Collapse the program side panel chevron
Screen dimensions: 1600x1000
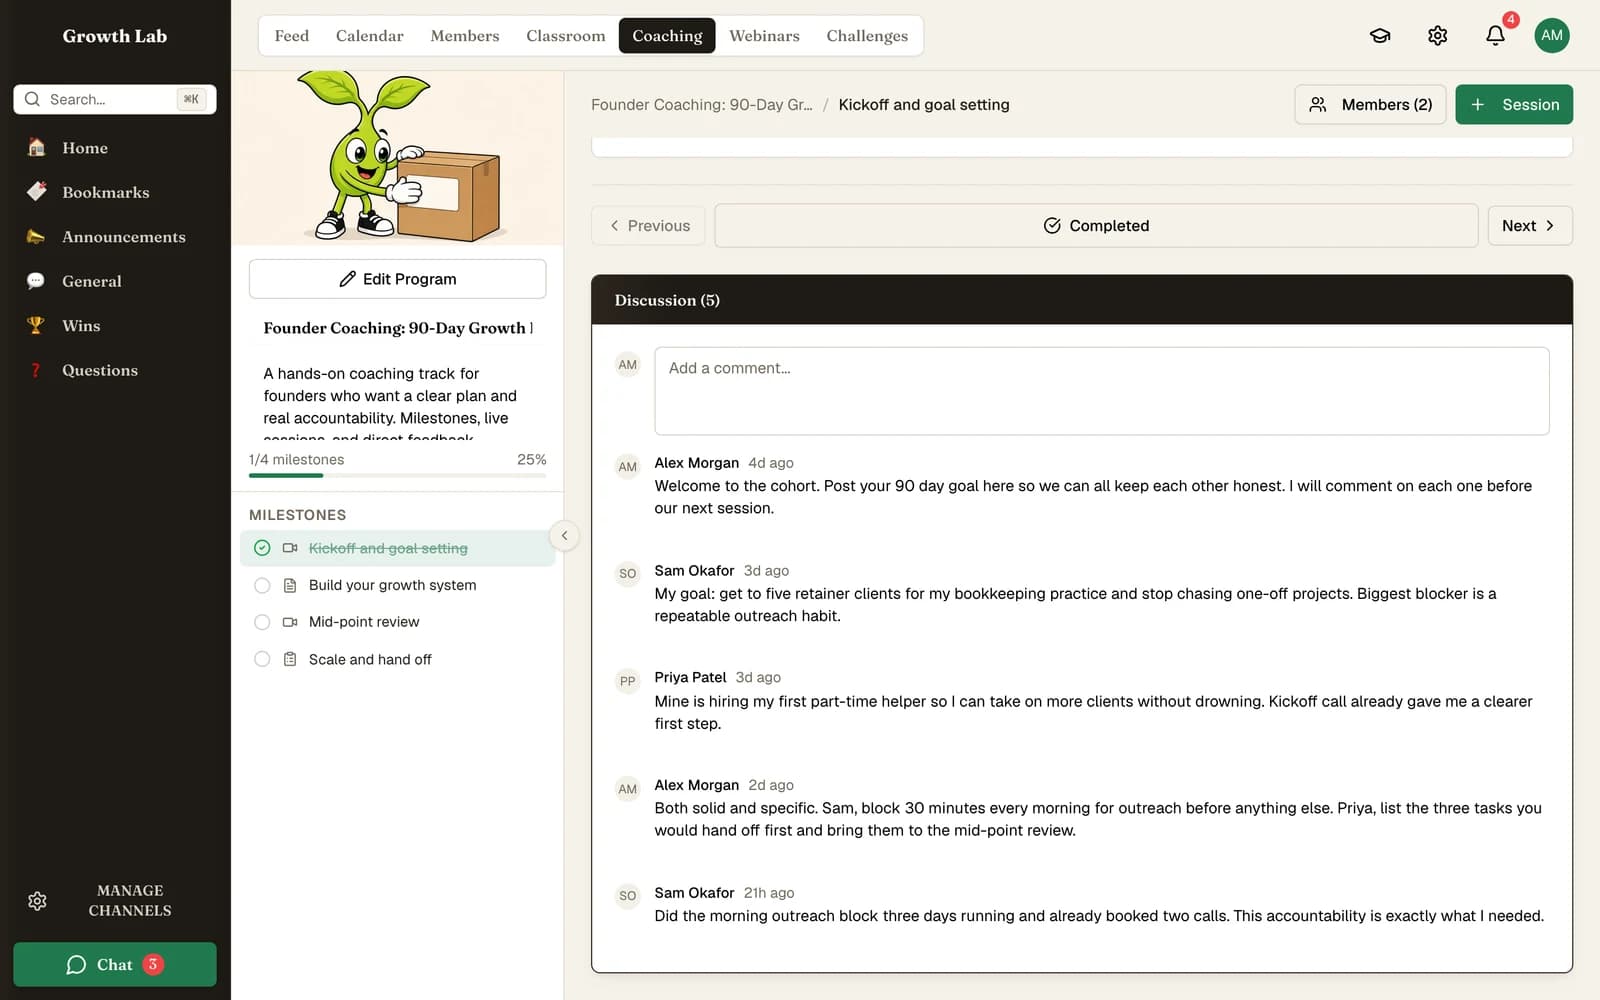point(564,536)
